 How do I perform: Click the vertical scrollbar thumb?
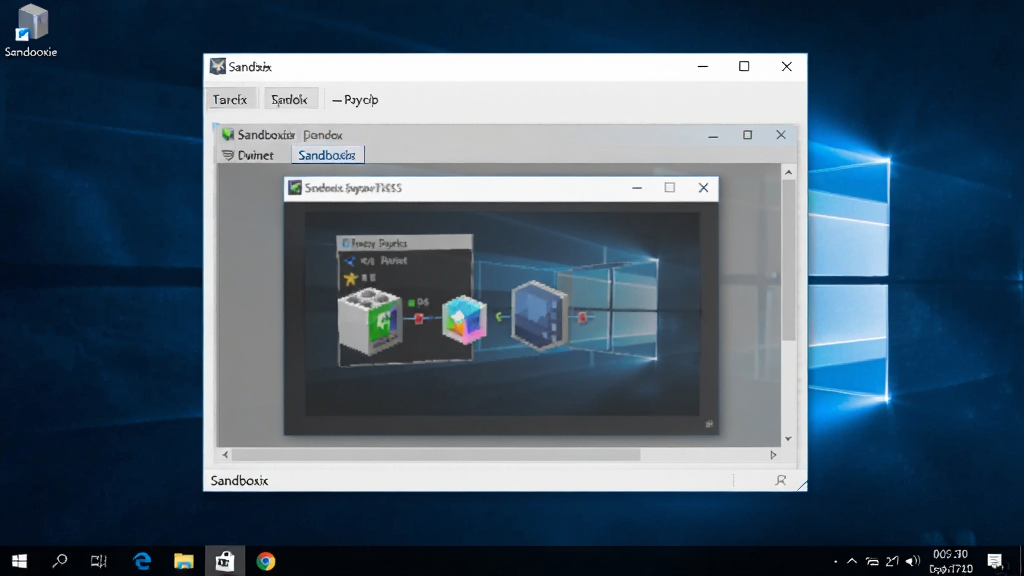[789, 260]
